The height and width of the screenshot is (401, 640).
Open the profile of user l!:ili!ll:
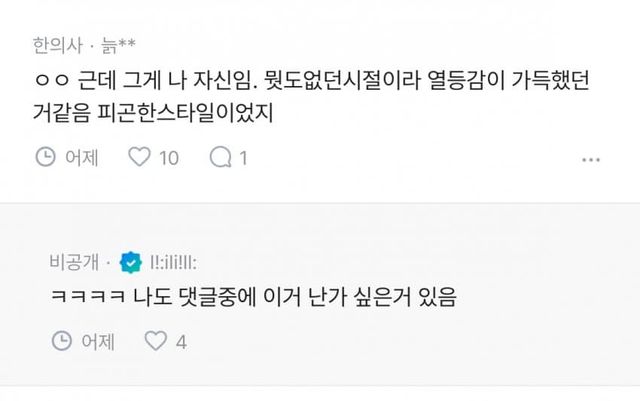(172, 262)
